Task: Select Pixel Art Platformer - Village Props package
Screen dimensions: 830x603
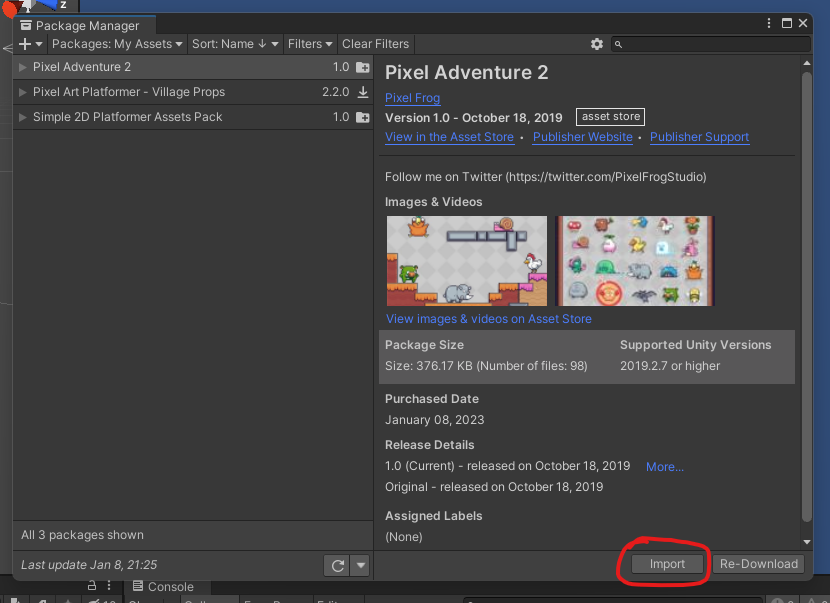Action: (193, 92)
